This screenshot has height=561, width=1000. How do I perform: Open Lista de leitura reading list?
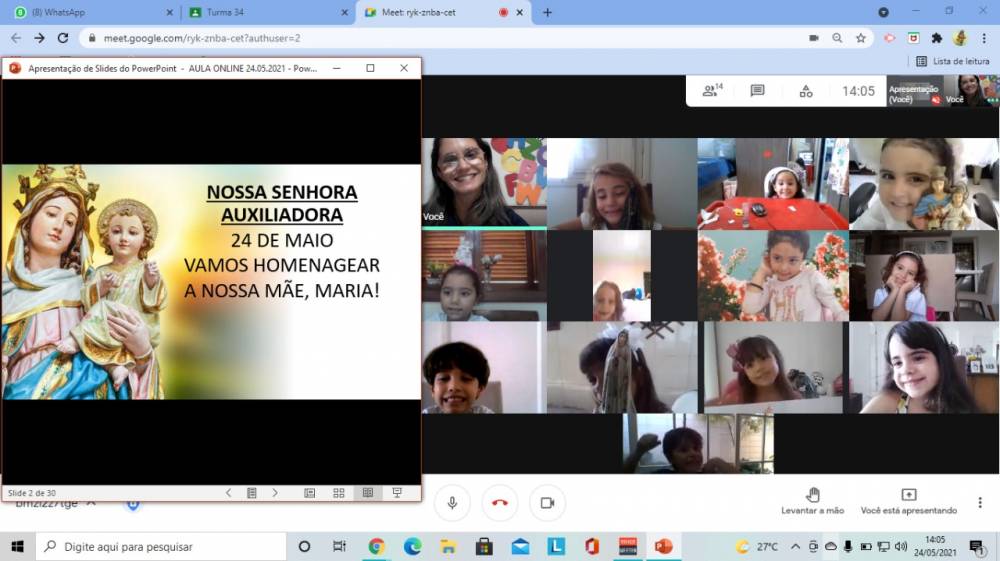point(953,61)
